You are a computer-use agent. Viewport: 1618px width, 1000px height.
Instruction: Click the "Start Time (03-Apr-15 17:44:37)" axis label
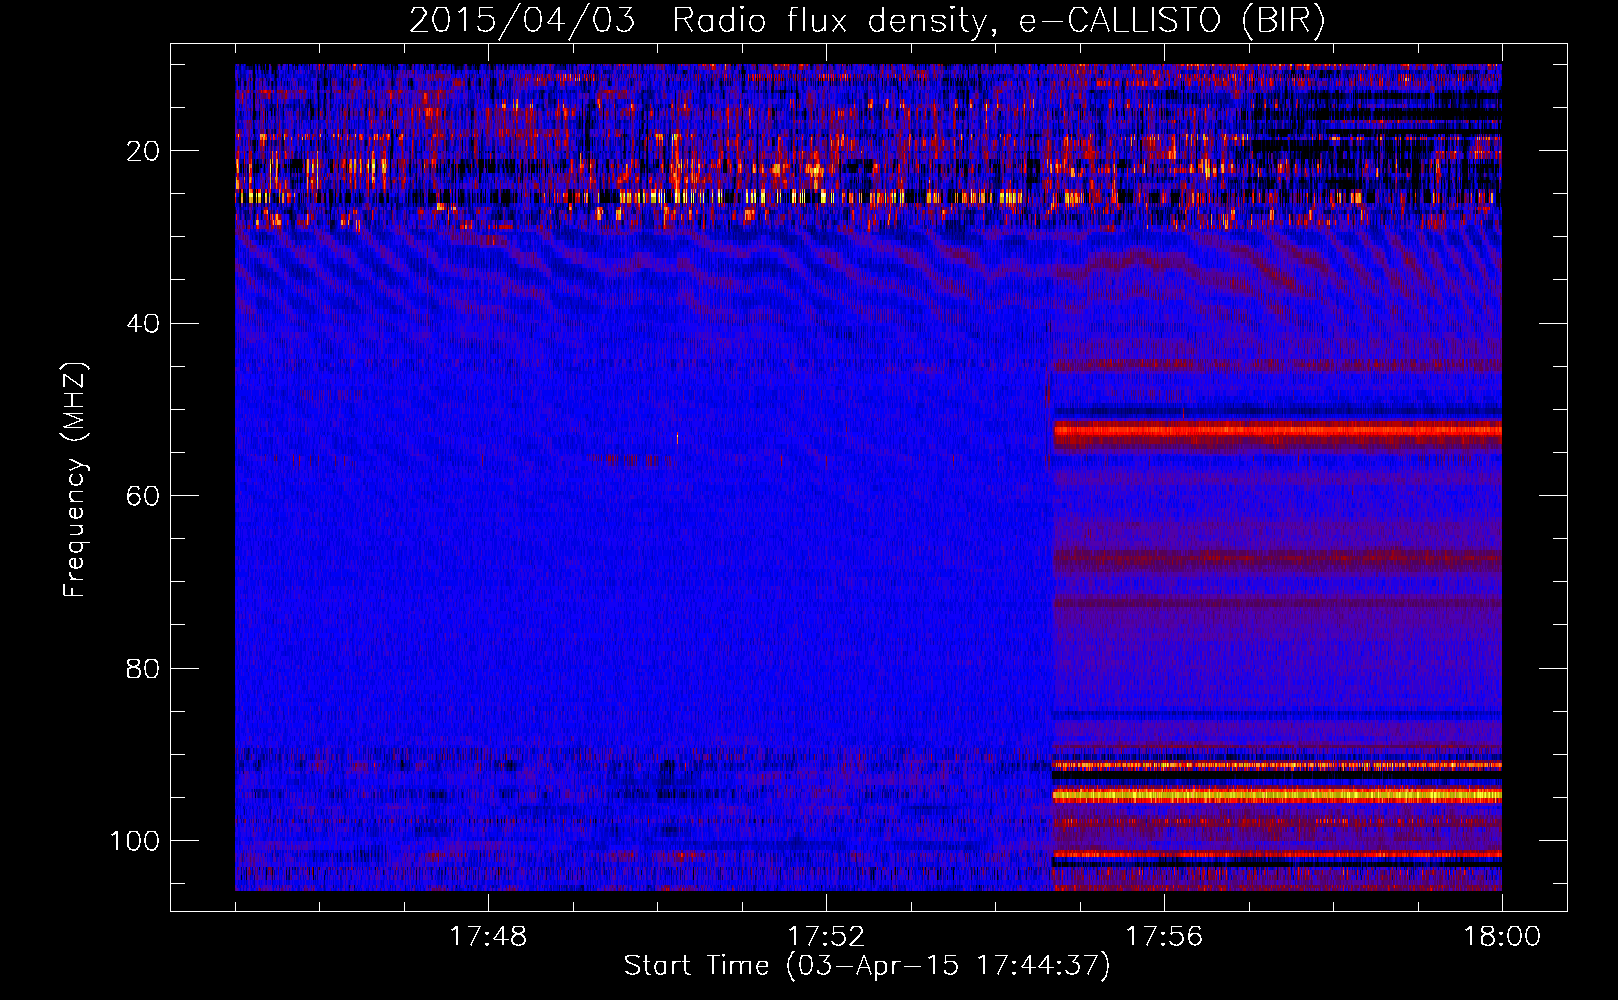coord(867,966)
